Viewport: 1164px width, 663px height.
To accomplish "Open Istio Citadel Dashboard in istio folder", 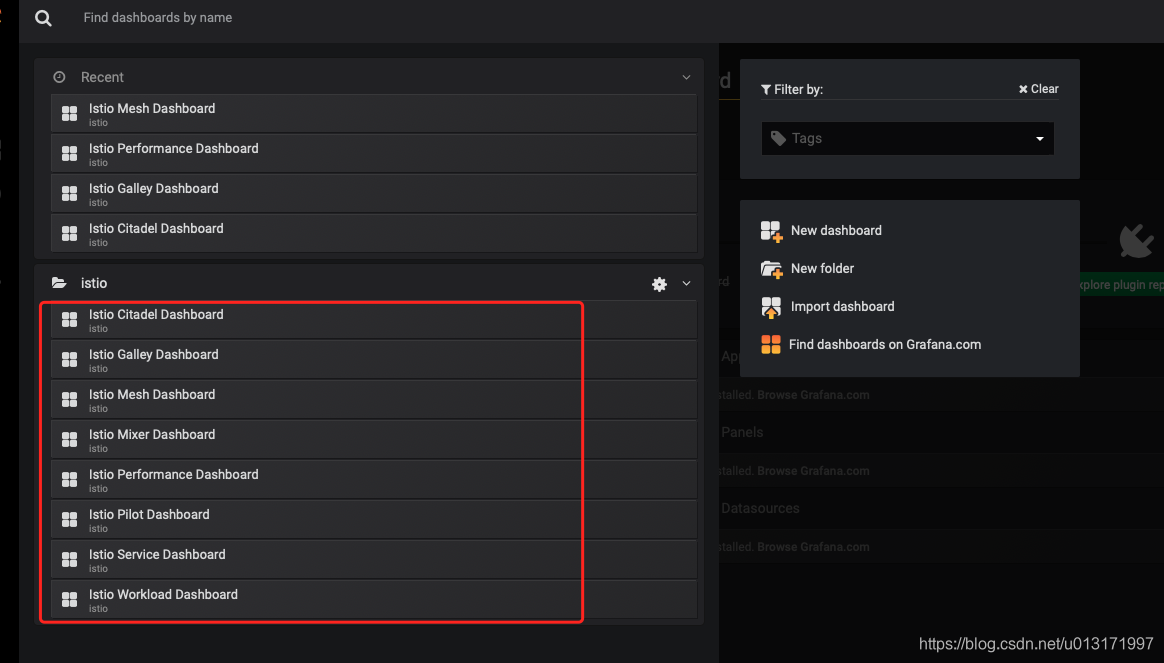I will pyautogui.click(x=373, y=320).
